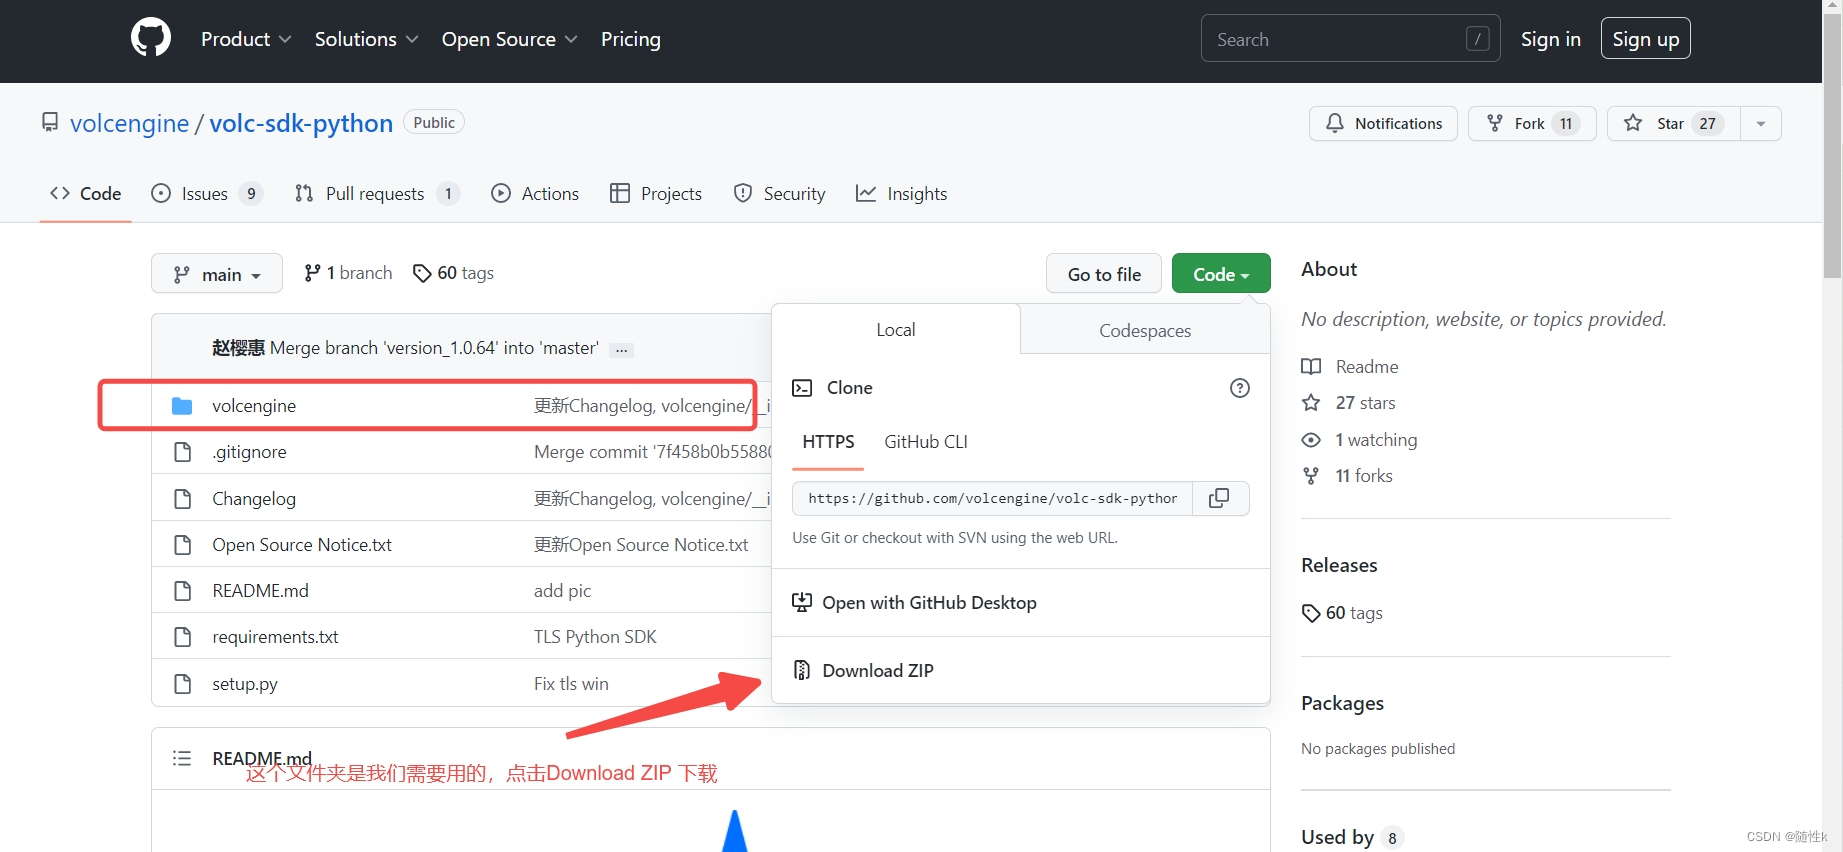This screenshot has width=1843, height=852.
Task: Open the Open Source Notice.txt file
Action: pos(302,544)
